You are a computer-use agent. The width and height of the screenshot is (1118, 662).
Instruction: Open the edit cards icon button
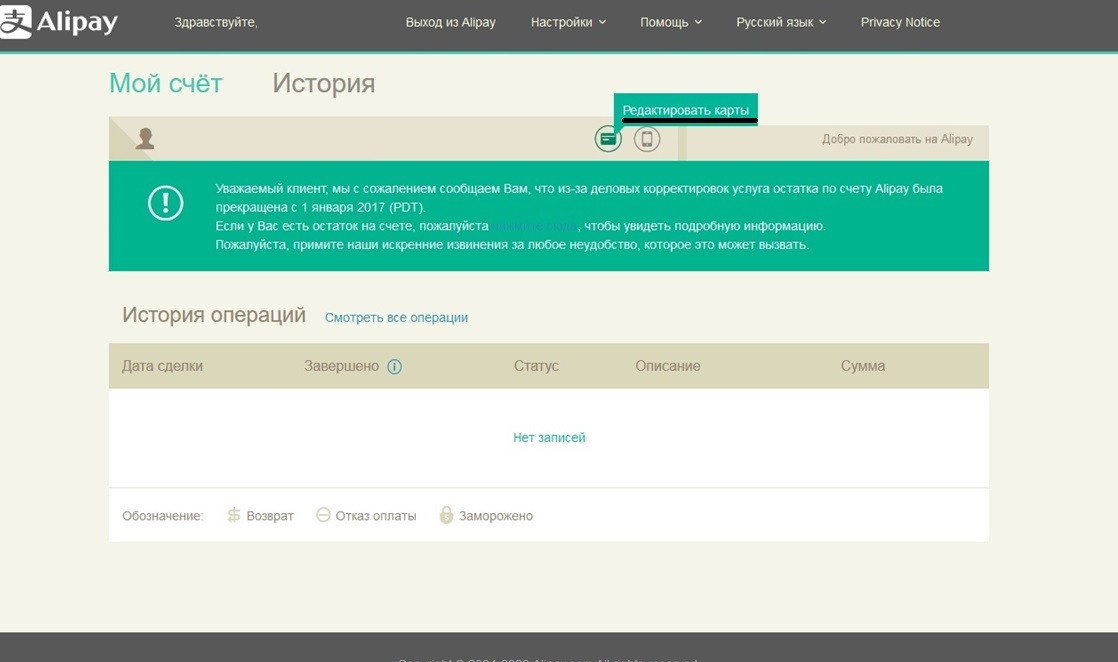click(608, 138)
